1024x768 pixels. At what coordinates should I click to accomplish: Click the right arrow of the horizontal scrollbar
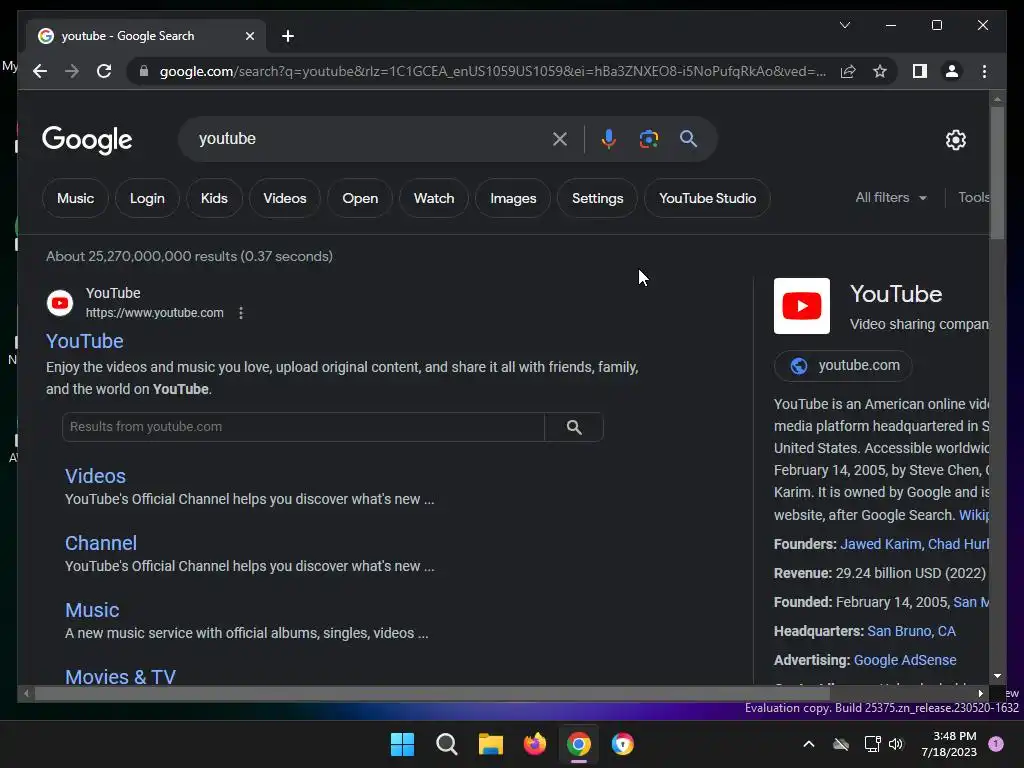pos(981,694)
